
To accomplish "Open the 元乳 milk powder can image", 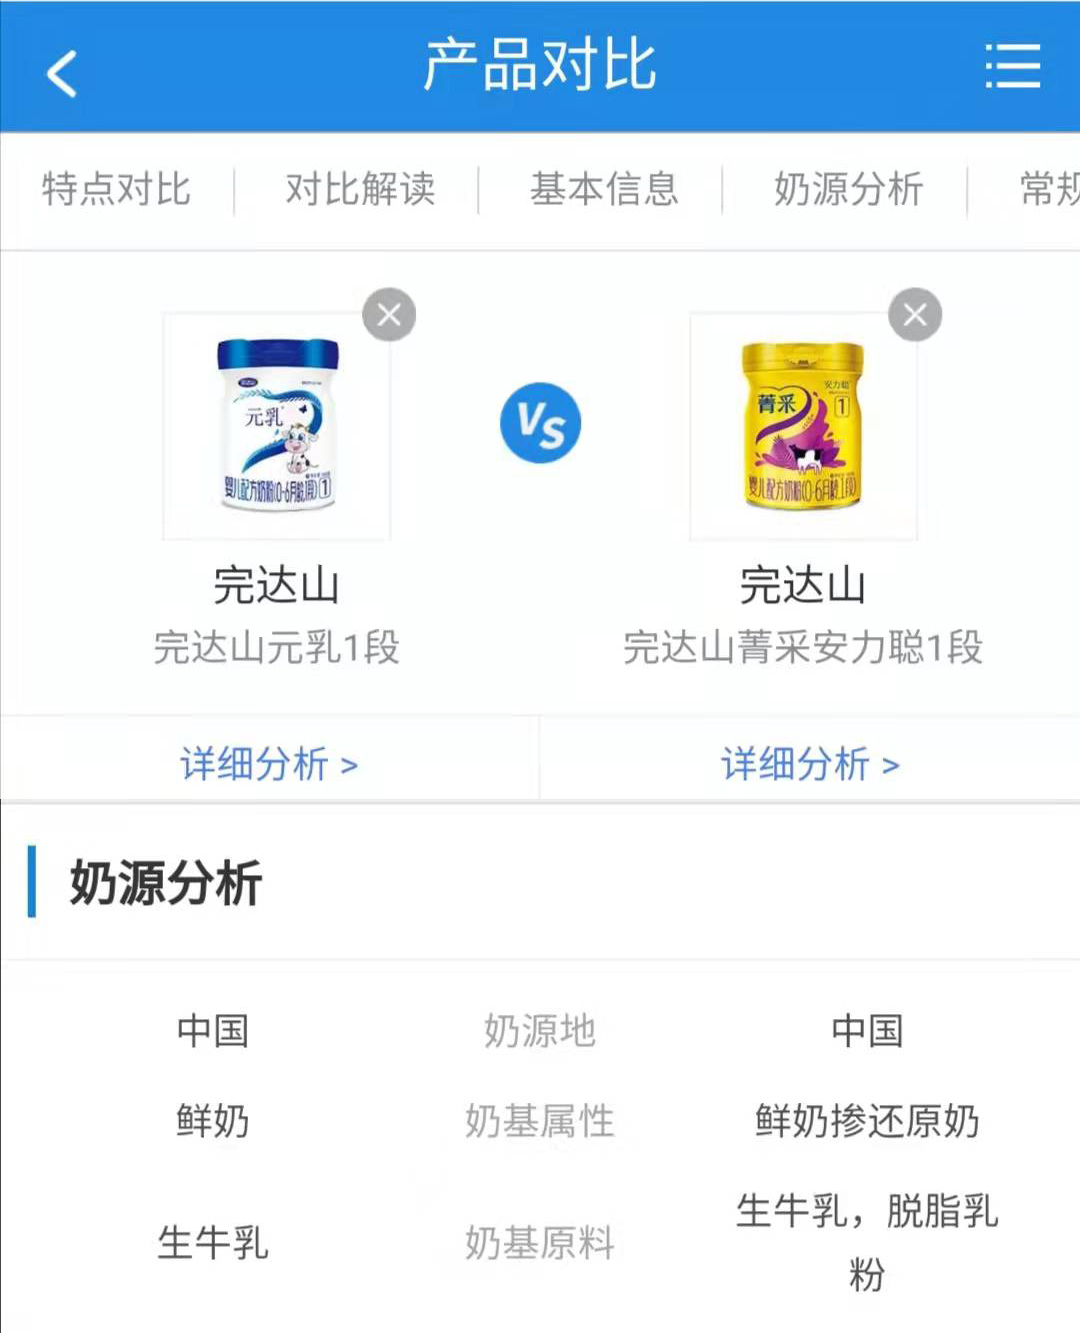I will coord(277,427).
